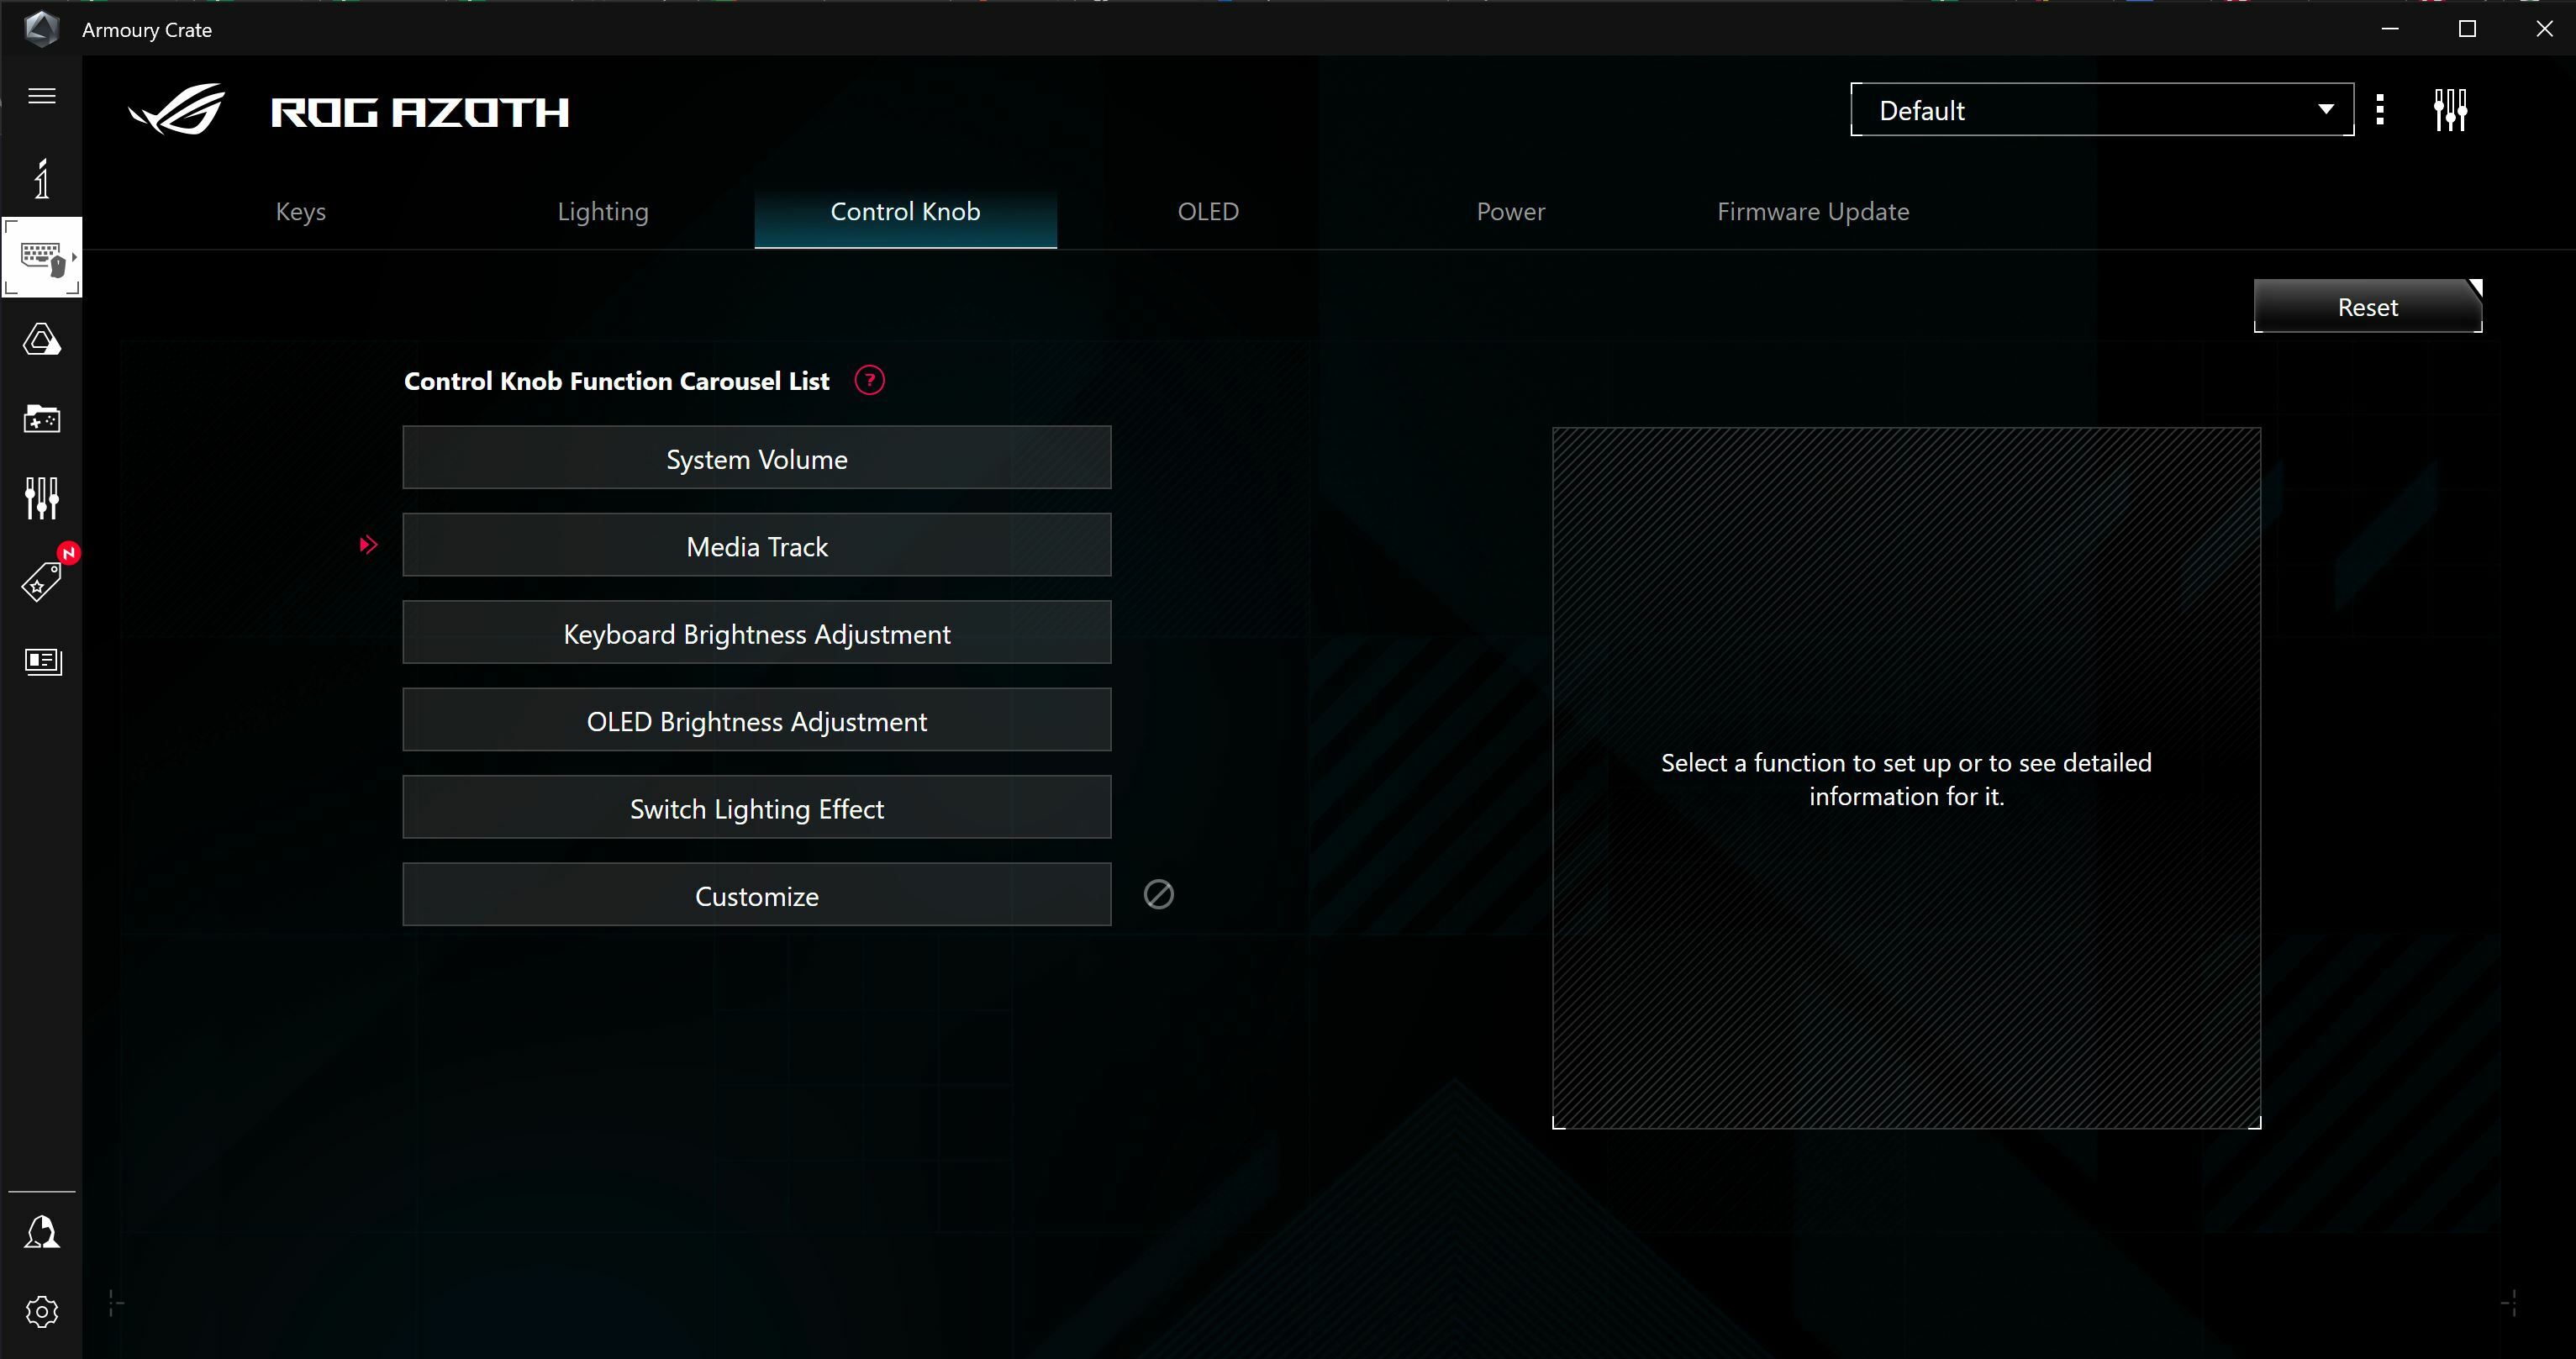Screen dimensions: 2576x1359
Task: Open the user support icon near sidebar bottom
Action: 42,1233
